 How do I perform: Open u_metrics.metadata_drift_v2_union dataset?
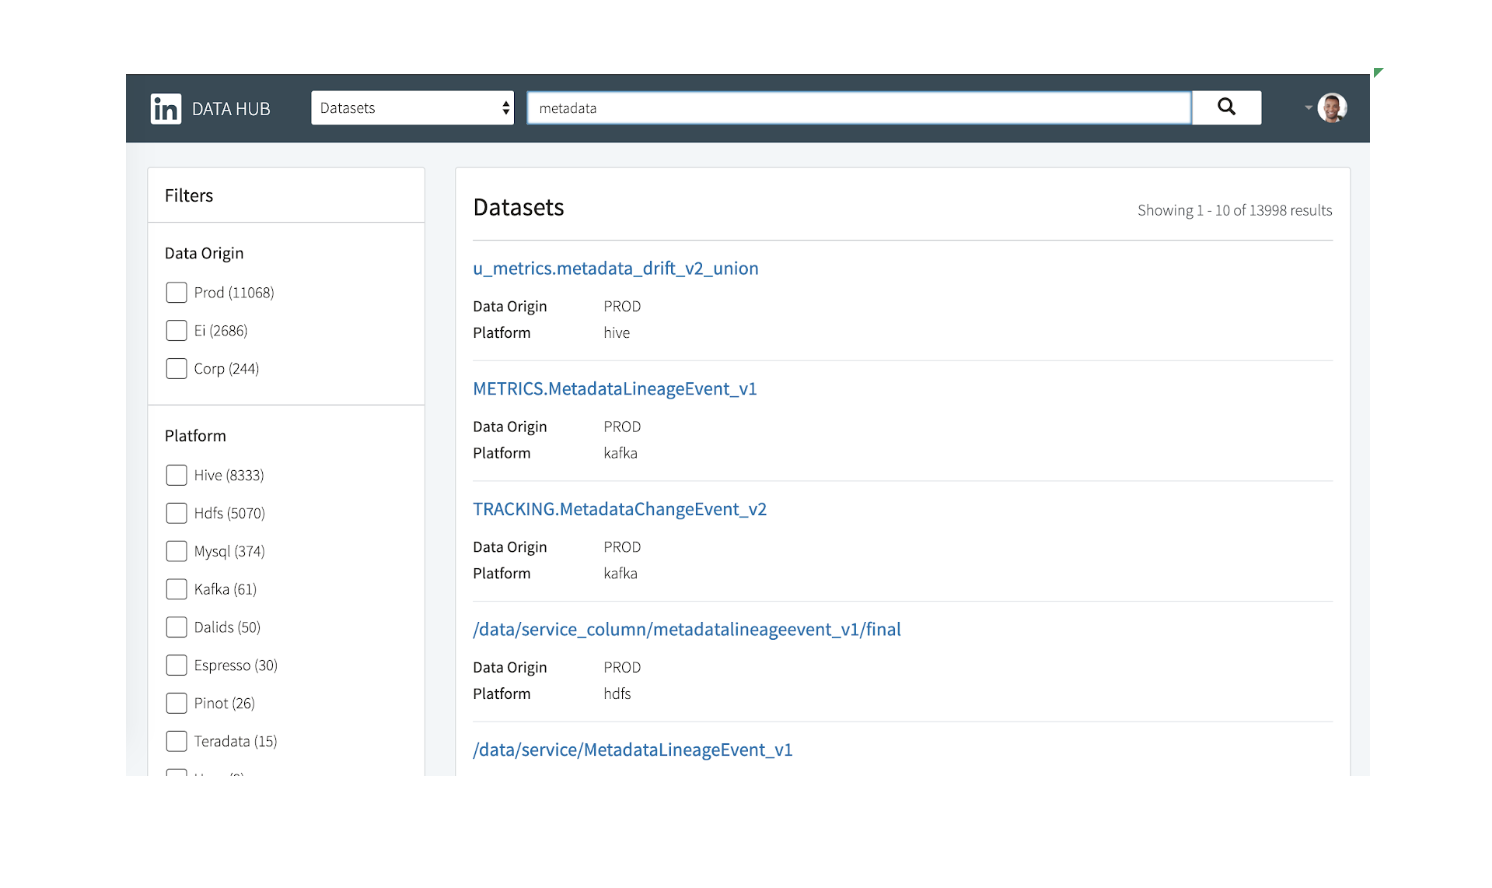coord(615,268)
